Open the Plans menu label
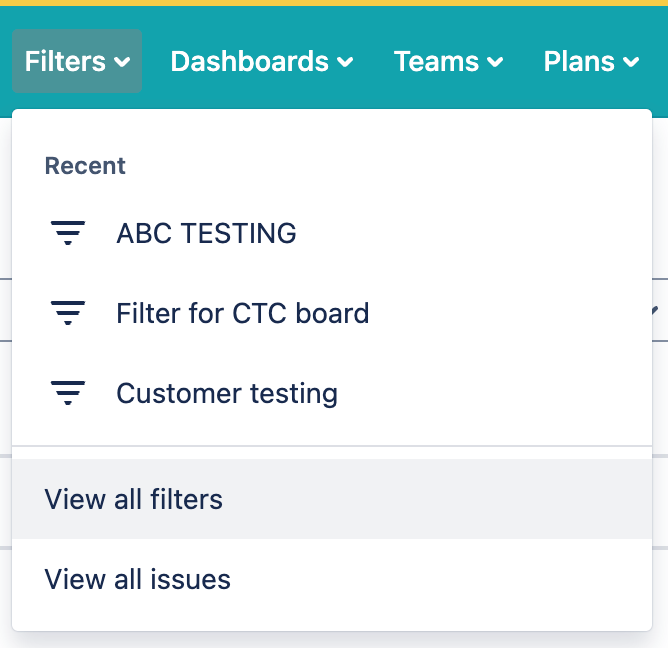This screenshot has width=668, height=648. tap(580, 62)
